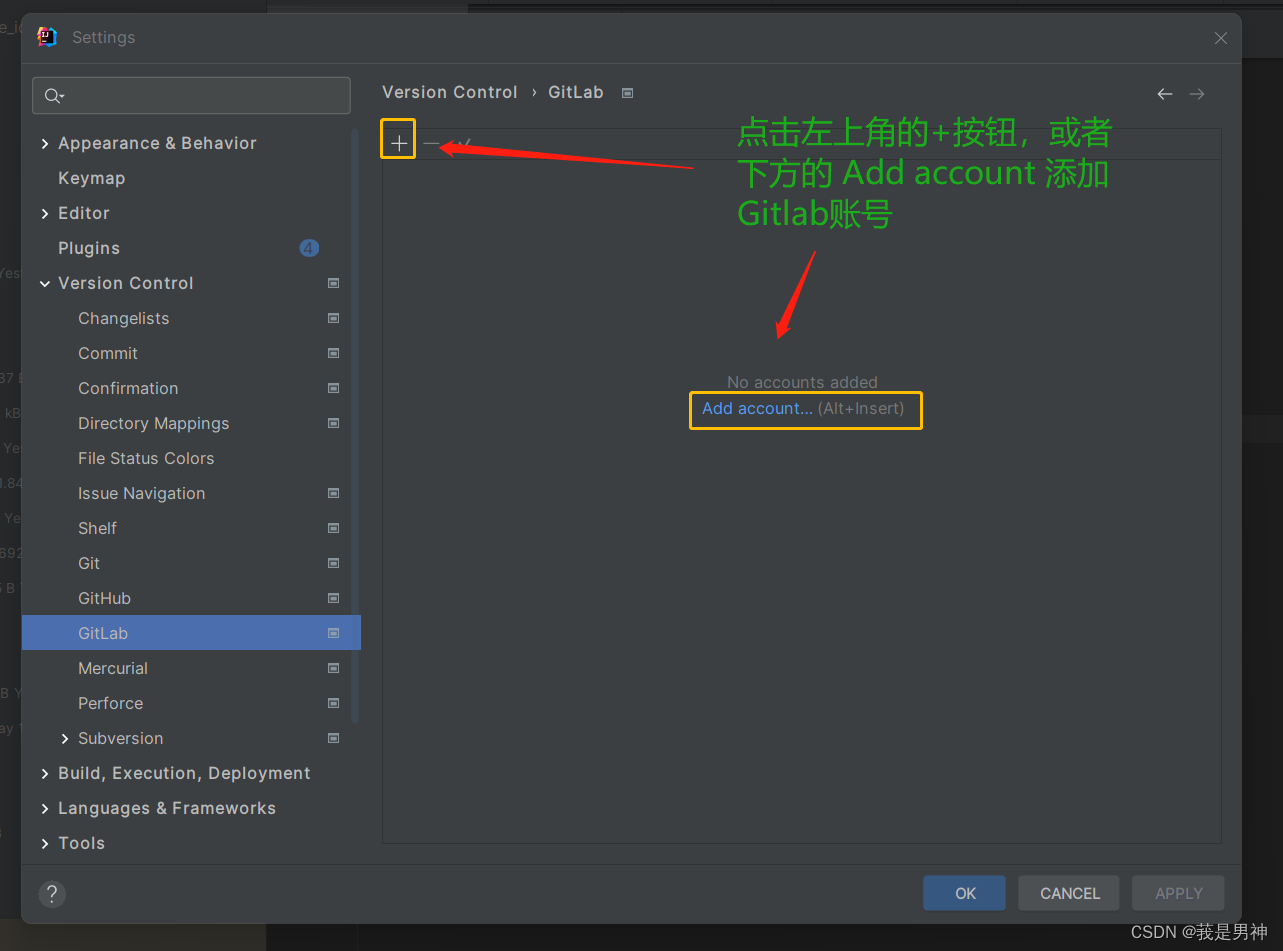Click the CANCEL button
The height and width of the screenshot is (951, 1283).
[x=1070, y=893]
